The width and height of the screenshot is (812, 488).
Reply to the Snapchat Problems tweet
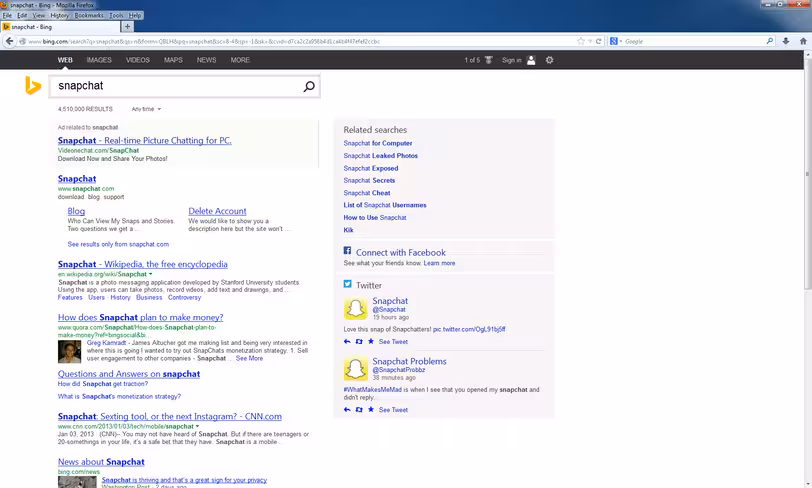[x=347, y=410]
